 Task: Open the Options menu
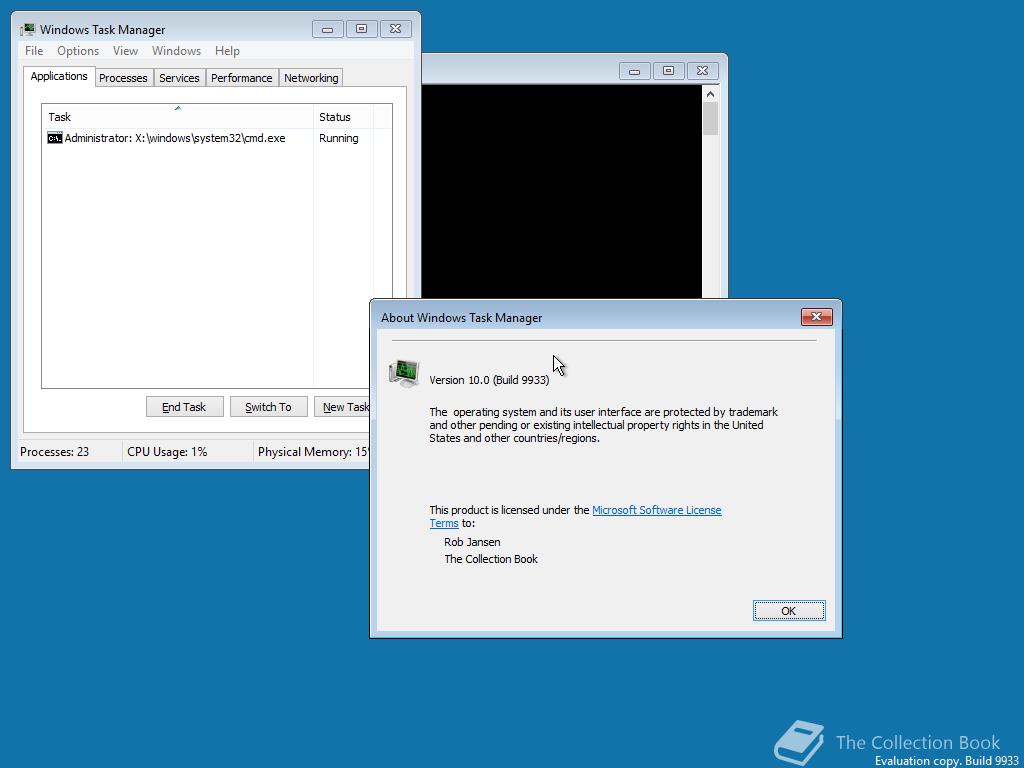pos(78,51)
